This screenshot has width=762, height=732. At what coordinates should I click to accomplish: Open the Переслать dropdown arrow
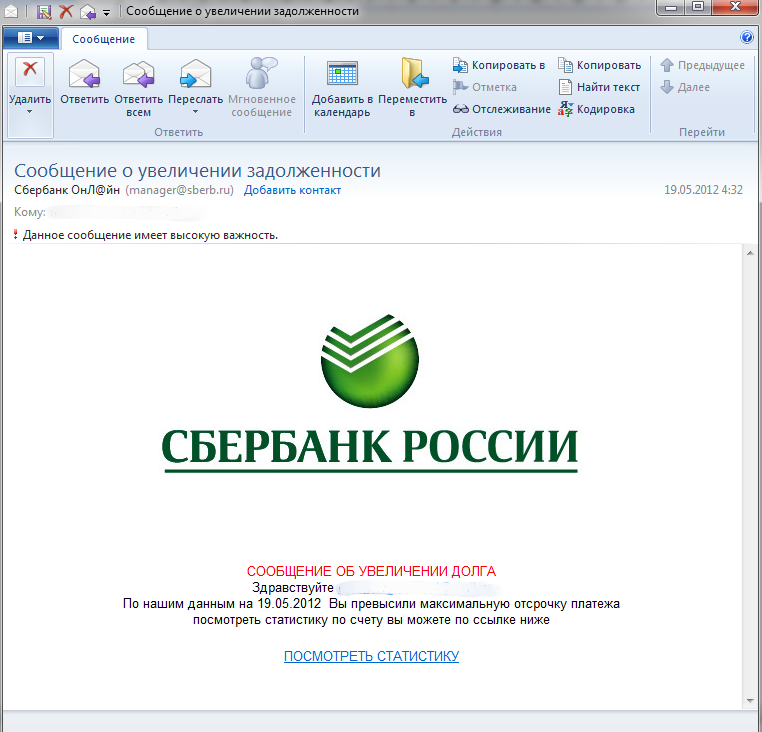[x=195, y=112]
